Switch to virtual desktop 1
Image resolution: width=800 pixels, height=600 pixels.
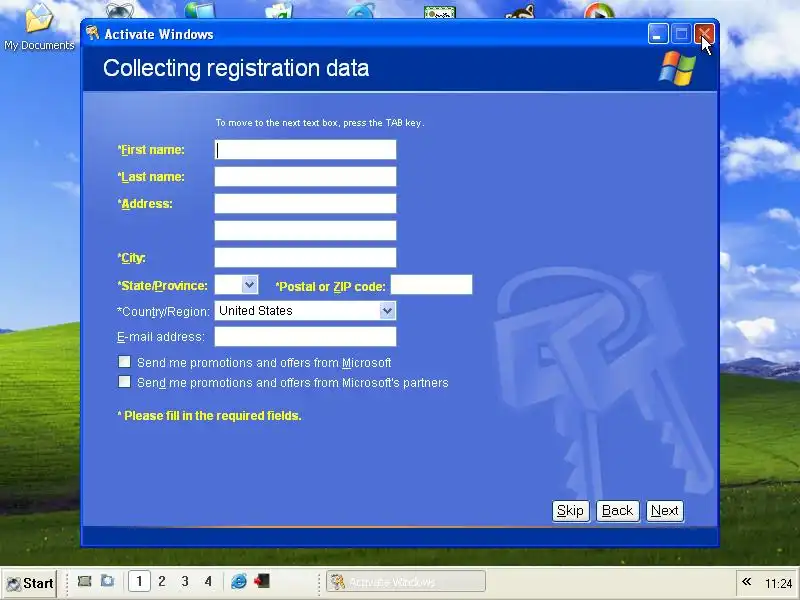click(139, 581)
